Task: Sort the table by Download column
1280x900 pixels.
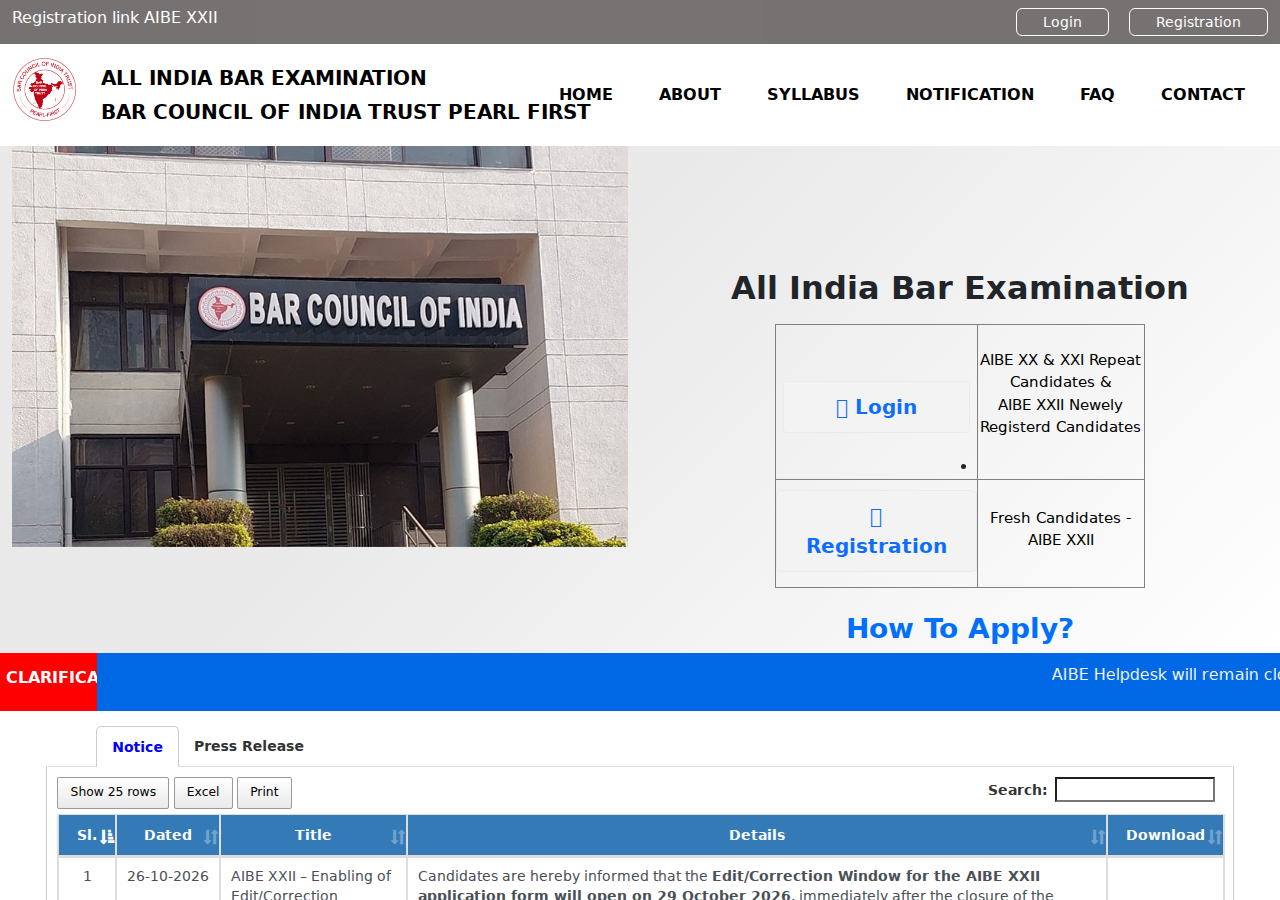Action: coord(1165,836)
